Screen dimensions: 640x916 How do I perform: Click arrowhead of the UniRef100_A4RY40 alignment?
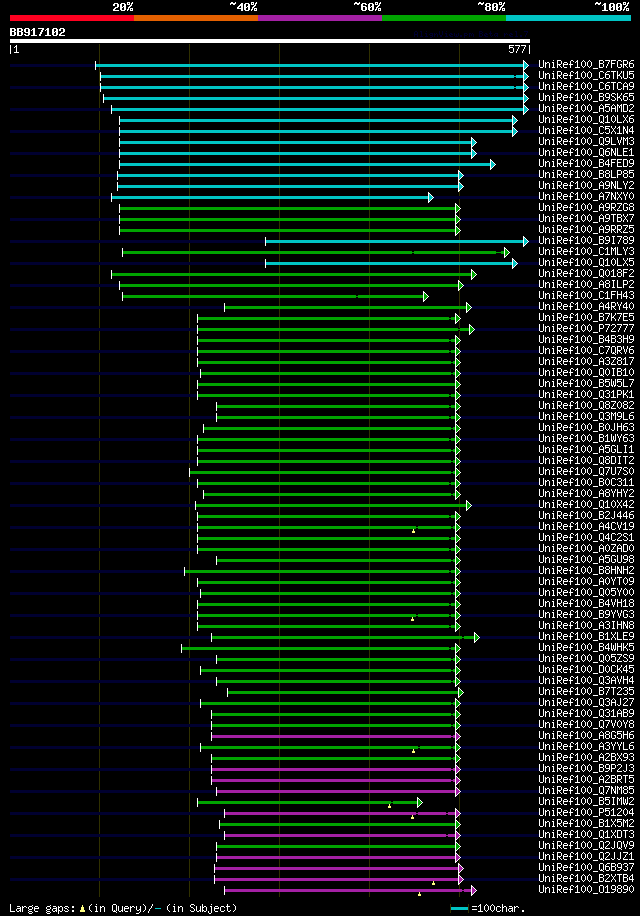coord(469,307)
